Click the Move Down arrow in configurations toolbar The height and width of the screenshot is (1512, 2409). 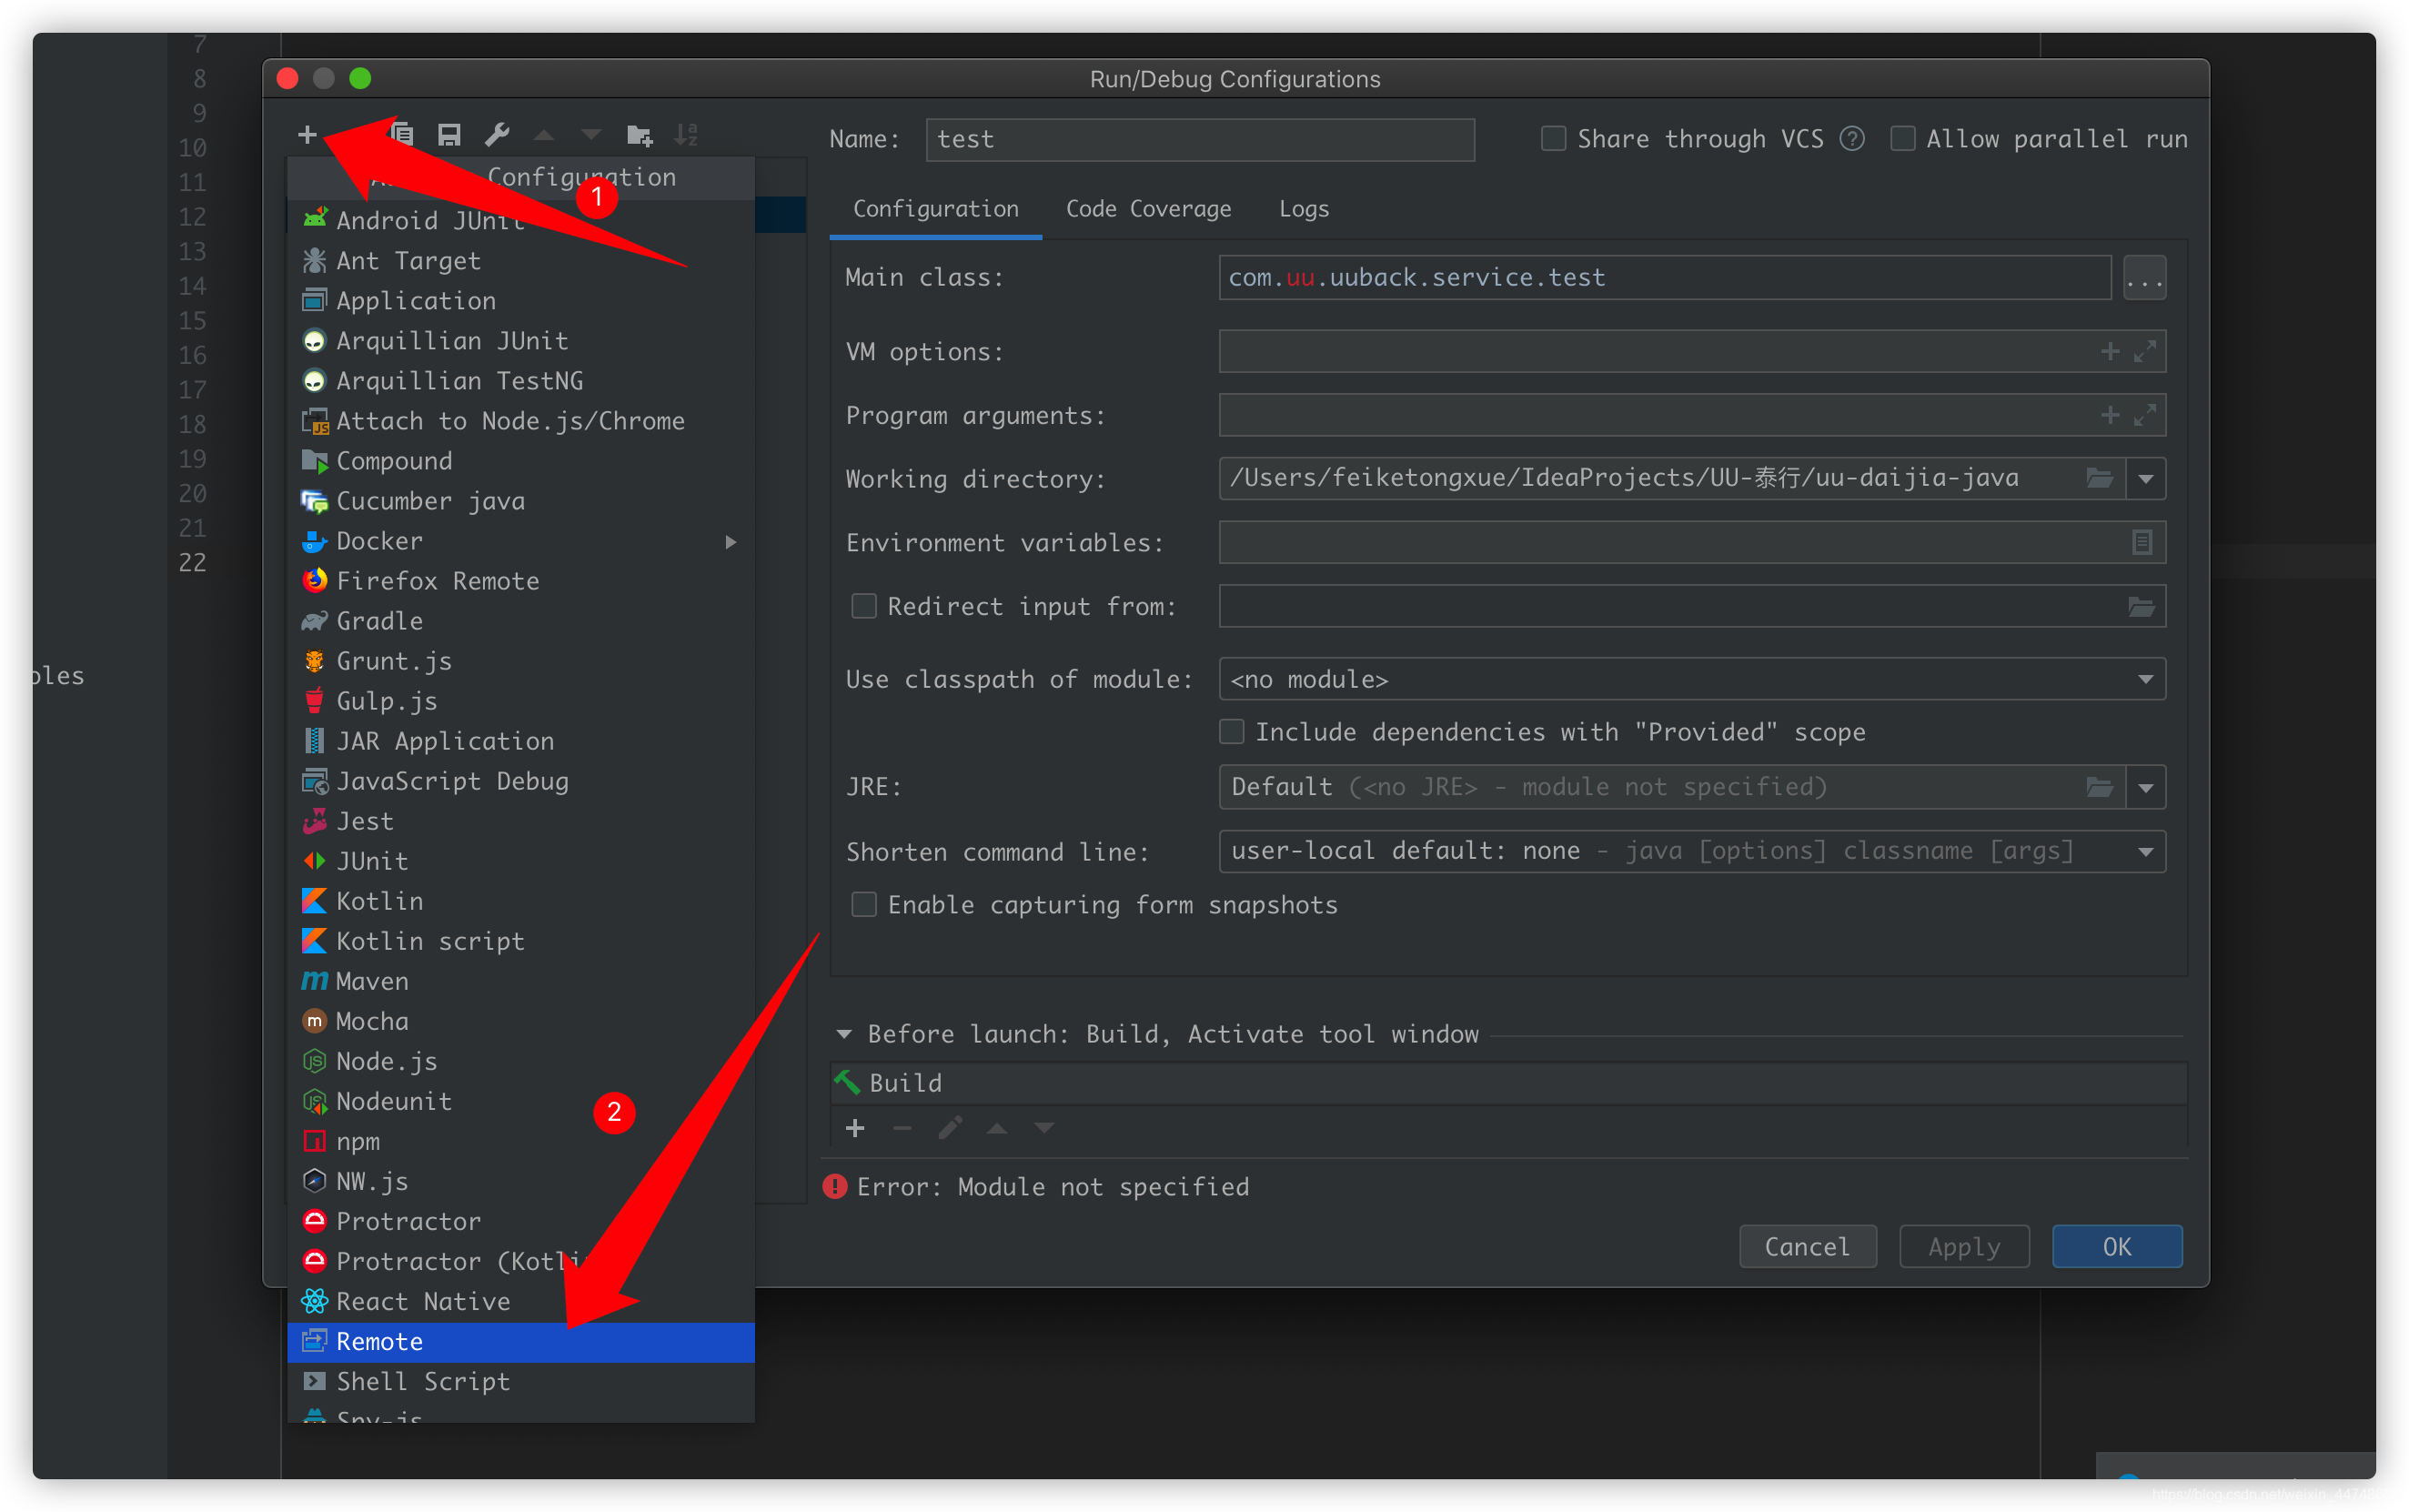591,134
